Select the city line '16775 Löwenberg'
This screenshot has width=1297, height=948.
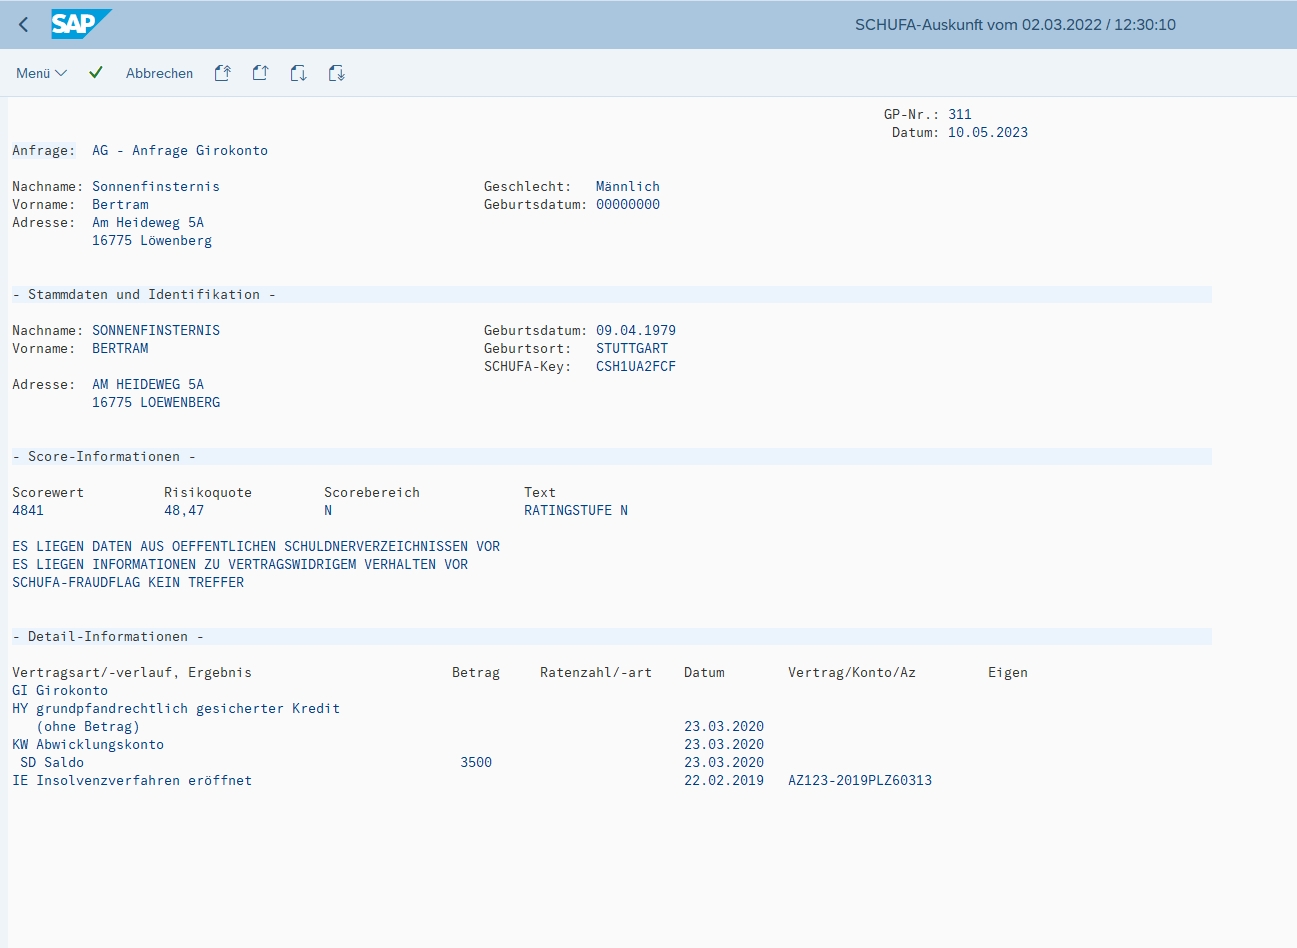[152, 240]
